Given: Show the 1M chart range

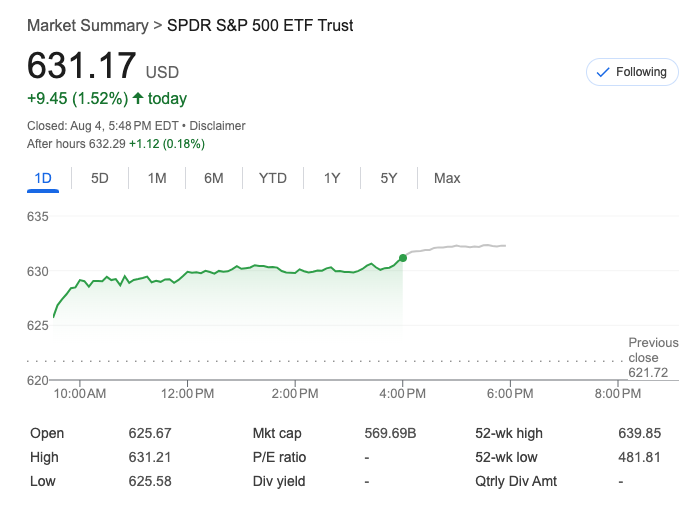Looking at the screenshot, I should (x=157, y=178).
